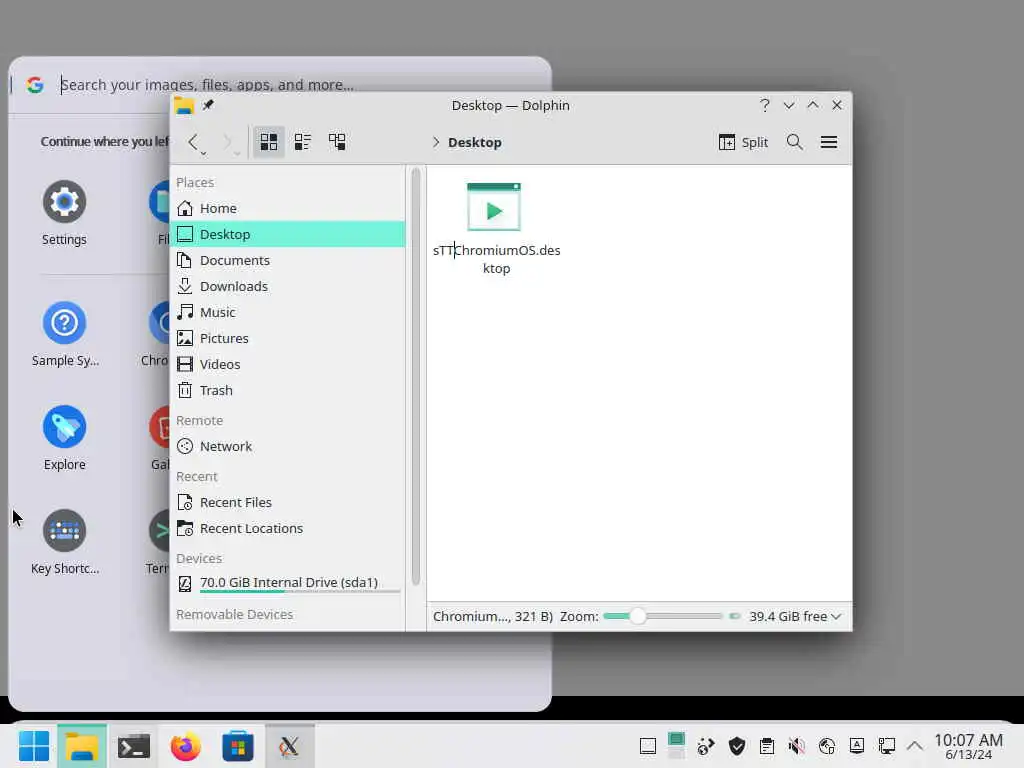Open the clipboard tray icon
This screenshot has width=1024, height=768.
767,746
